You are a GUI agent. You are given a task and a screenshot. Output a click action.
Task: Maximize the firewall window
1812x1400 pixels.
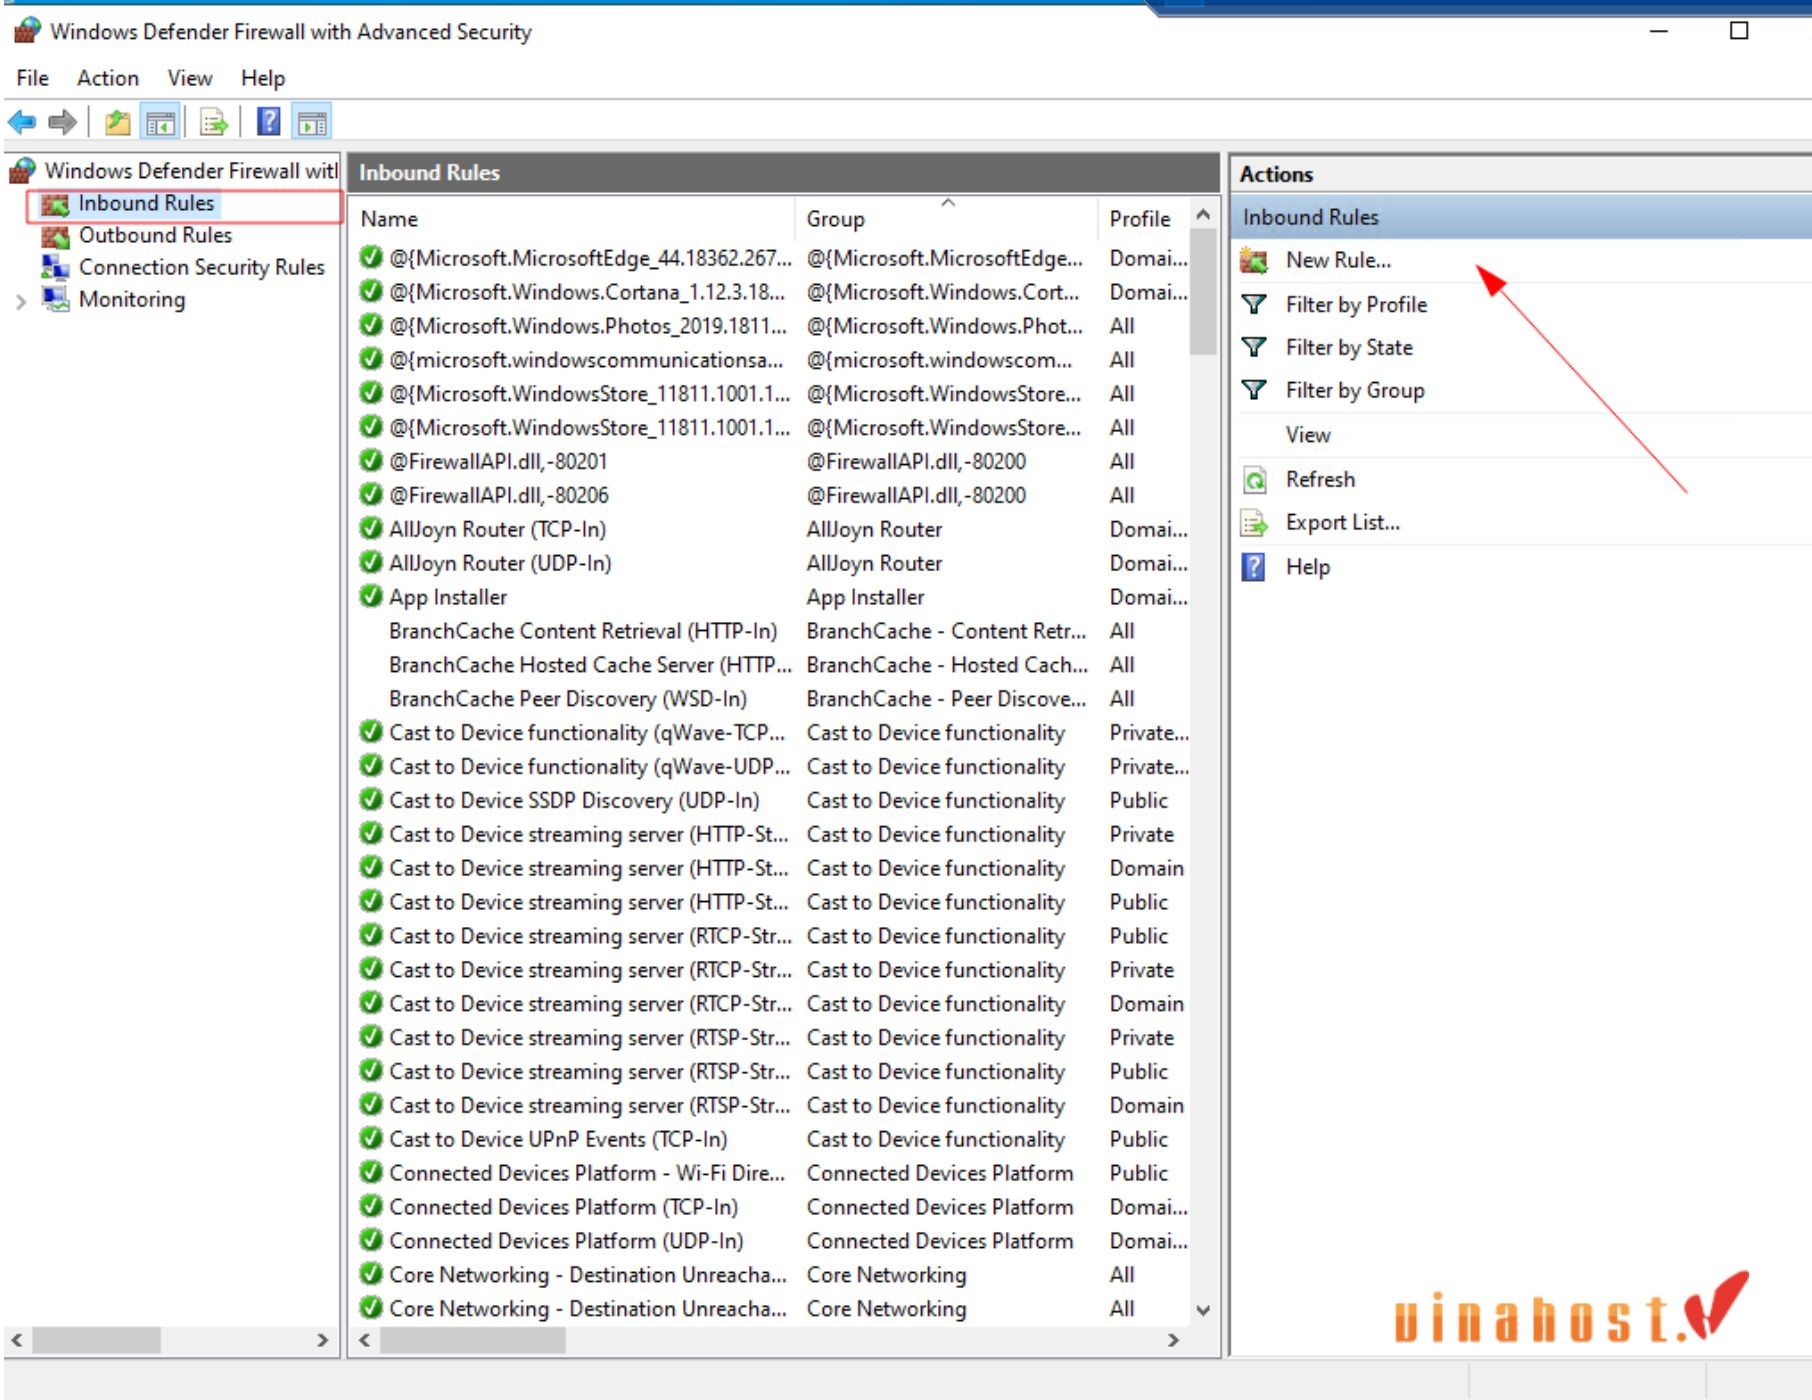pos(1739,31)
